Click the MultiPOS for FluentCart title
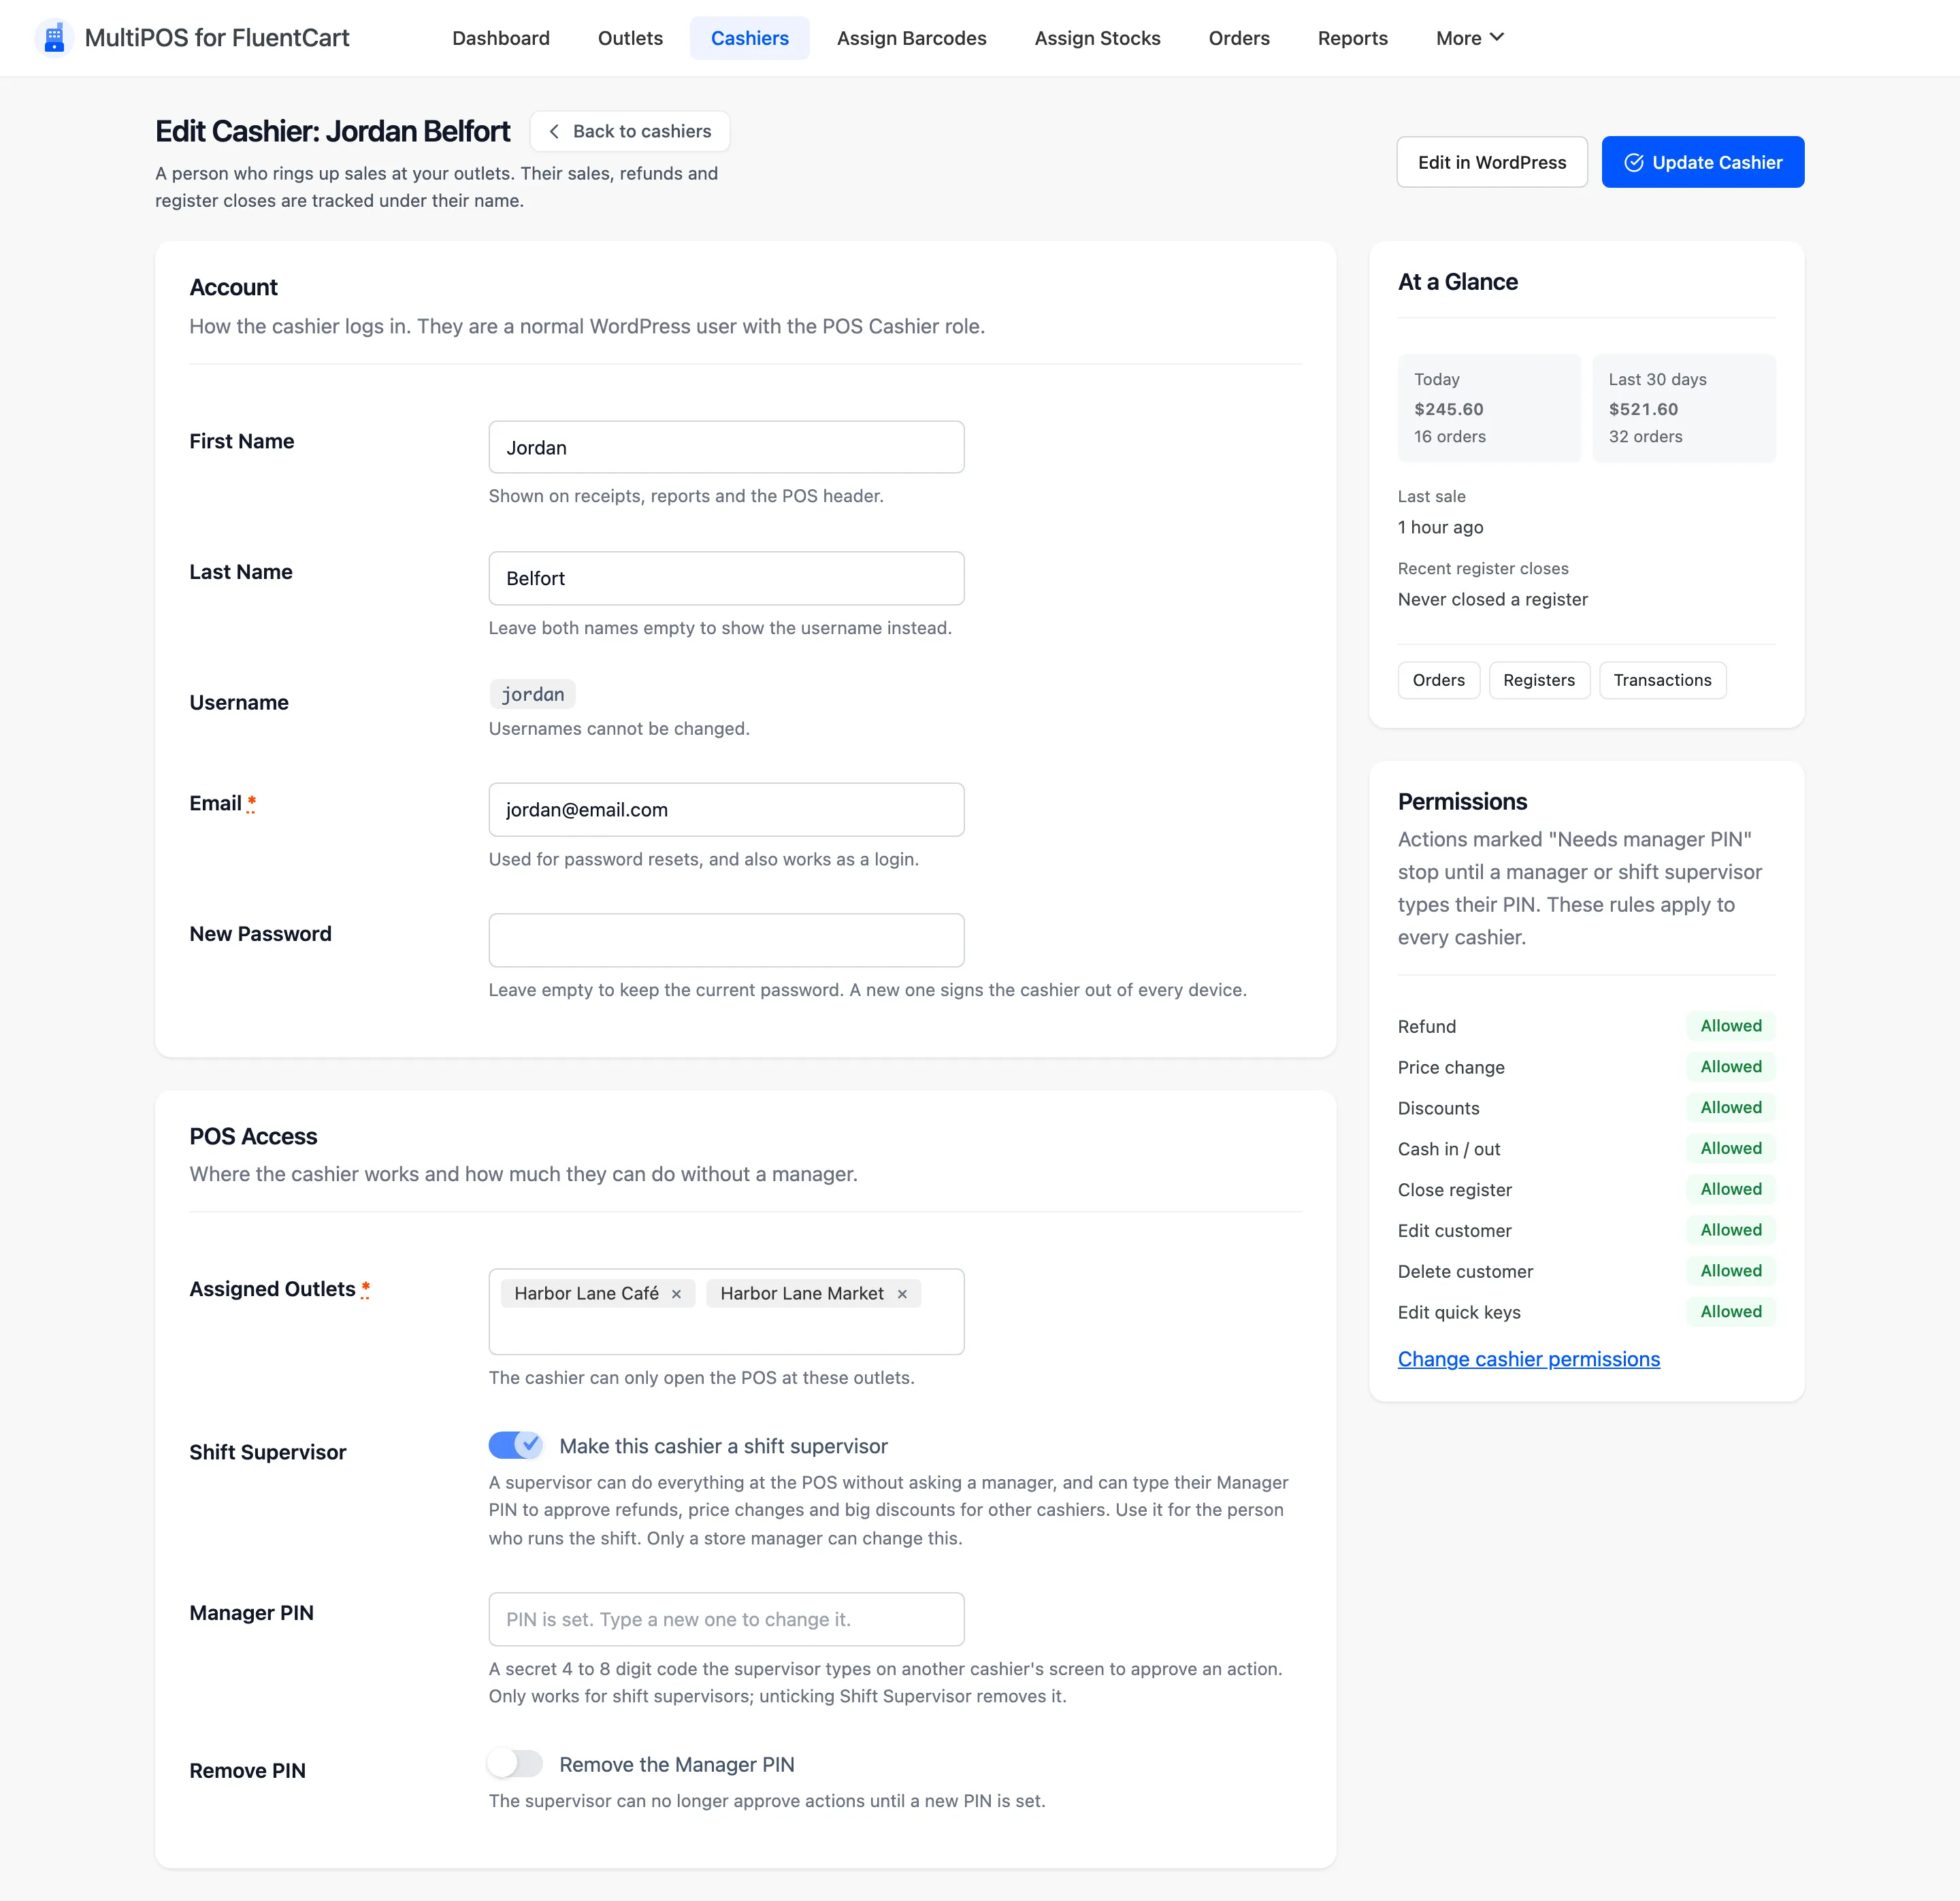 217,38
